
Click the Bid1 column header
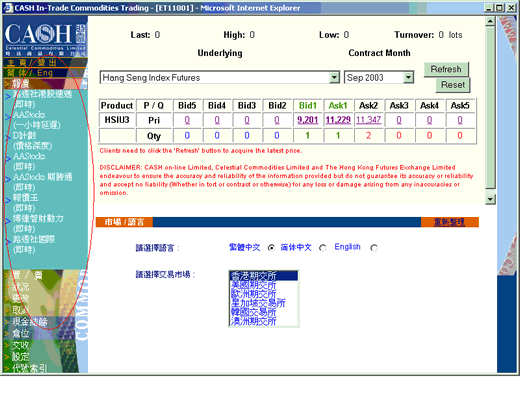pyautogui.click(x=308, y=105)
